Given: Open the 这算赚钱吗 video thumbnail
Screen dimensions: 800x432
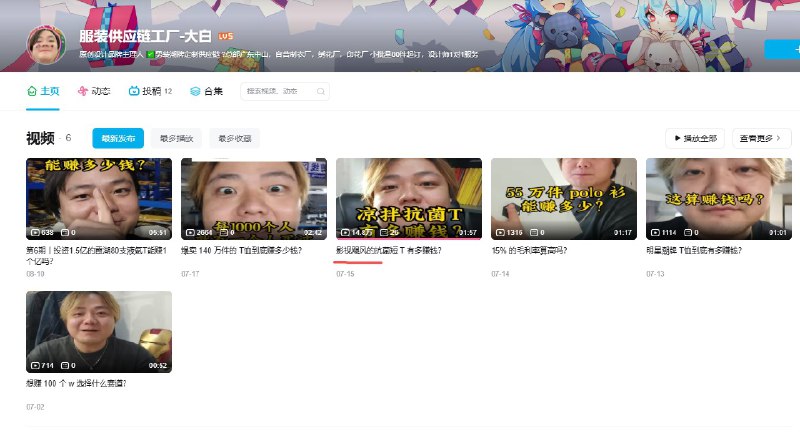Looking at the screenshot, I should pos(719,199).
